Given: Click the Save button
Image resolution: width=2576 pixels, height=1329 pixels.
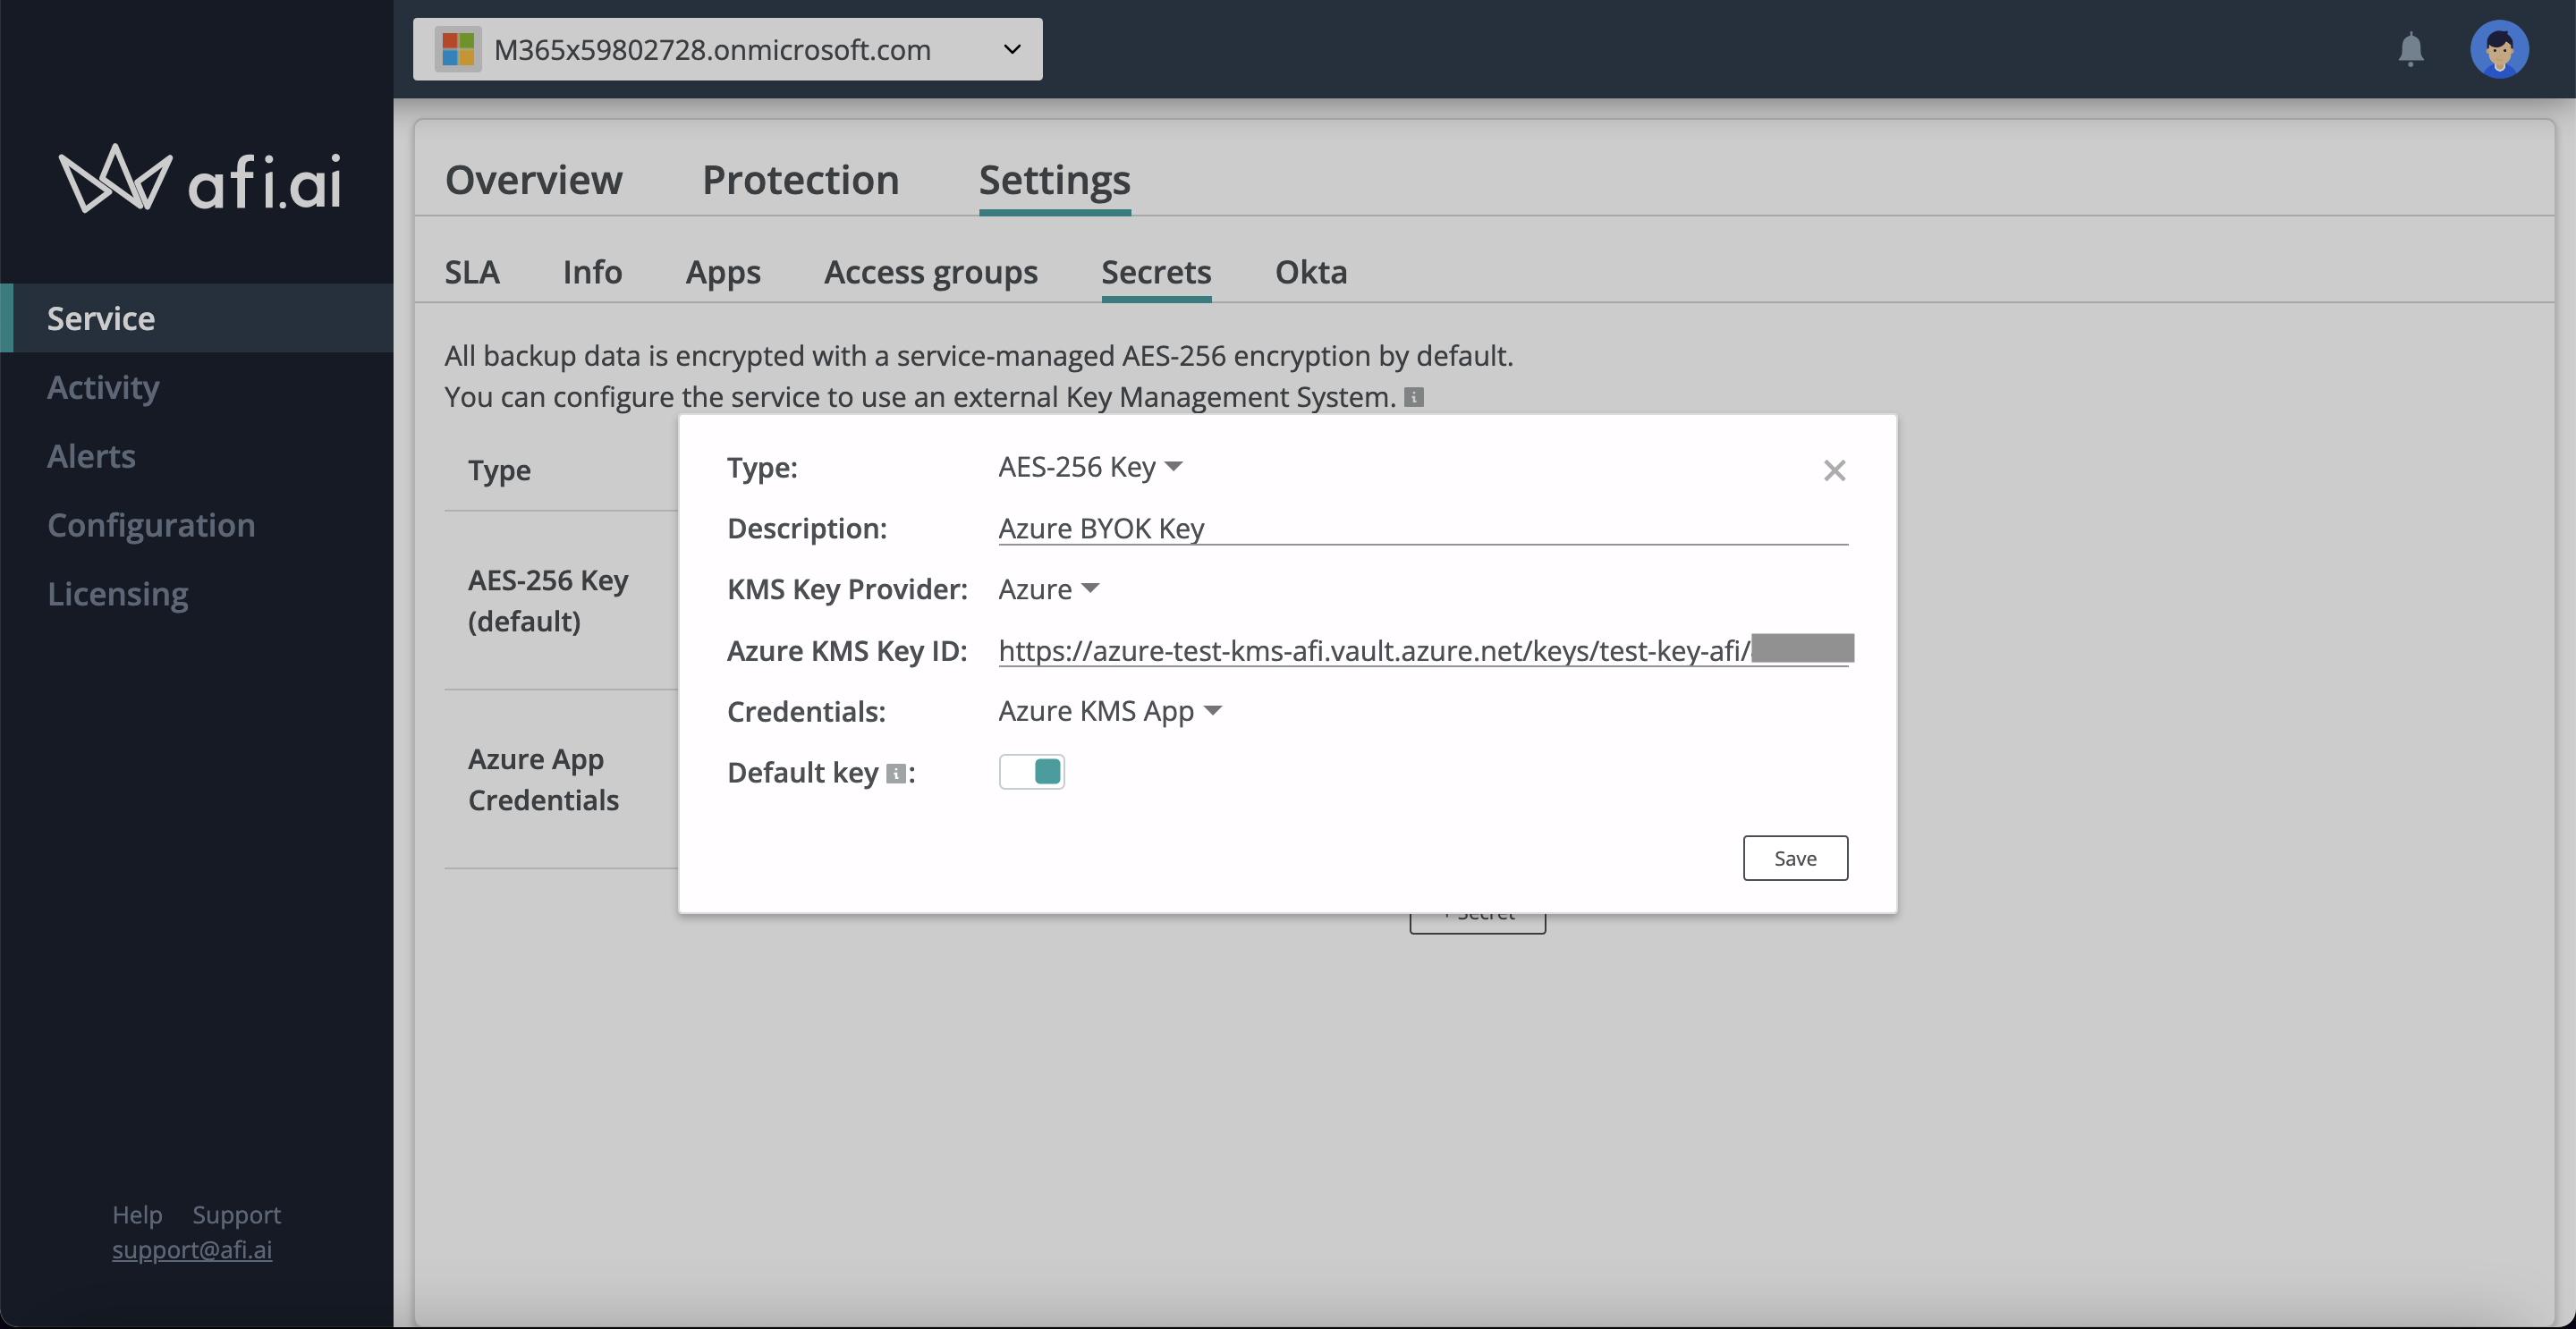Looking at the screenshot, I should pos(1795,858).
